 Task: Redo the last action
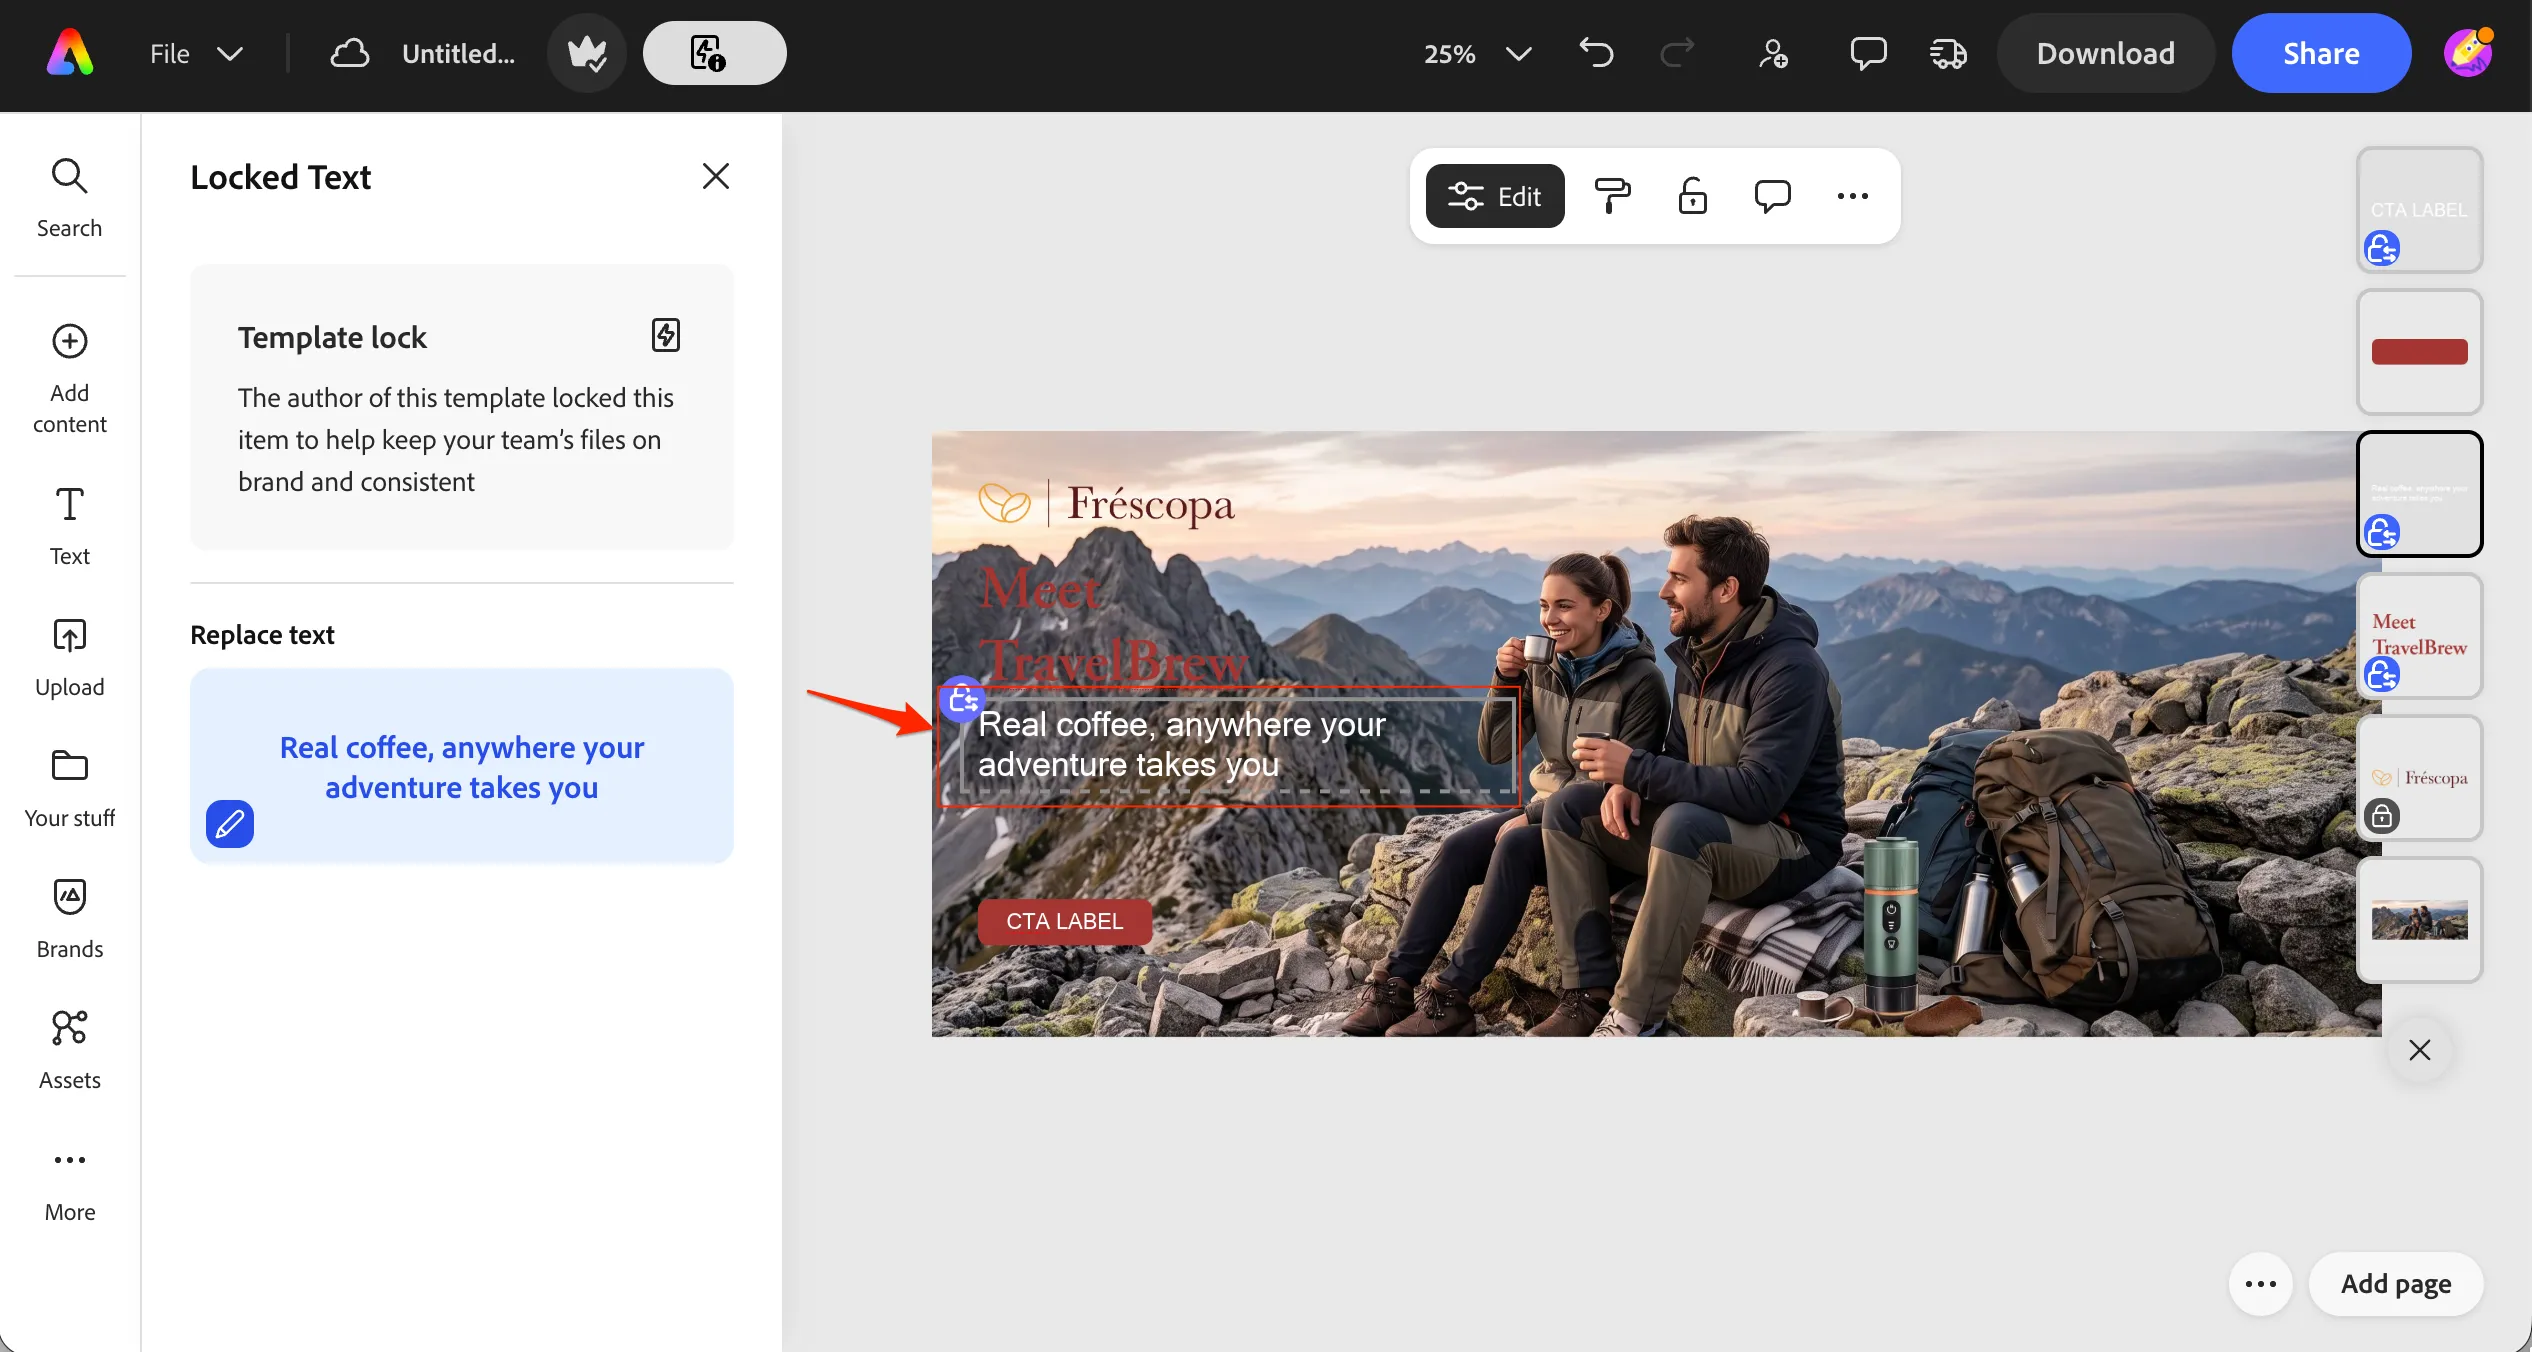point(1677,53)
